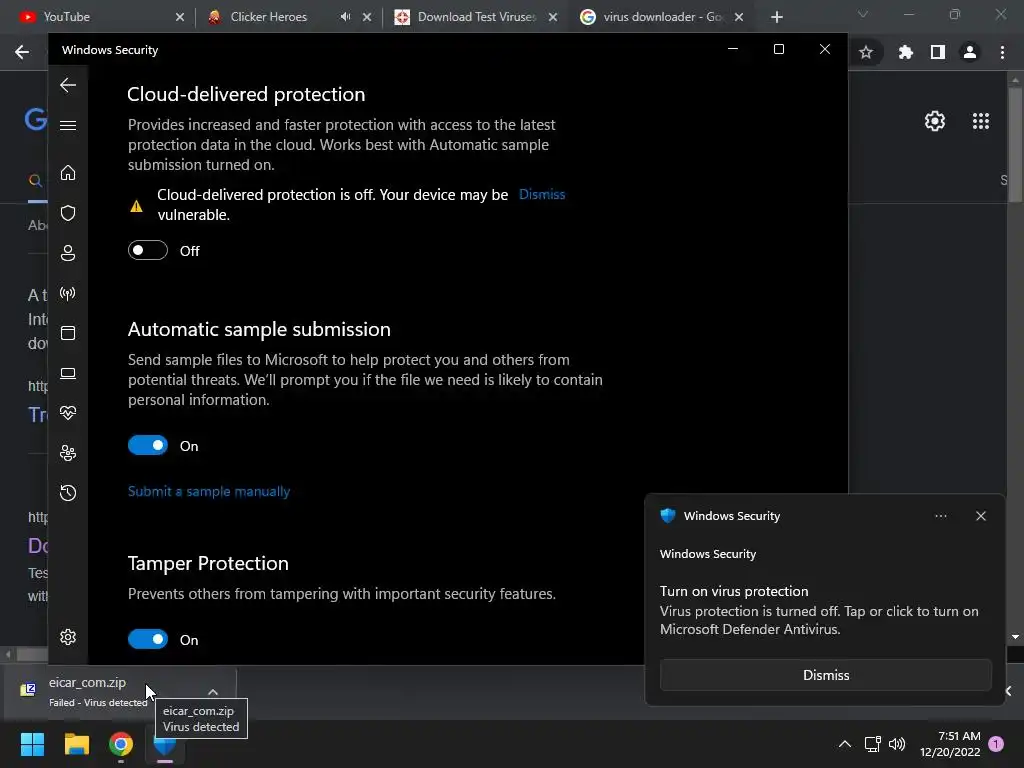Open Protection history clock icon

[x=68, y=492]
